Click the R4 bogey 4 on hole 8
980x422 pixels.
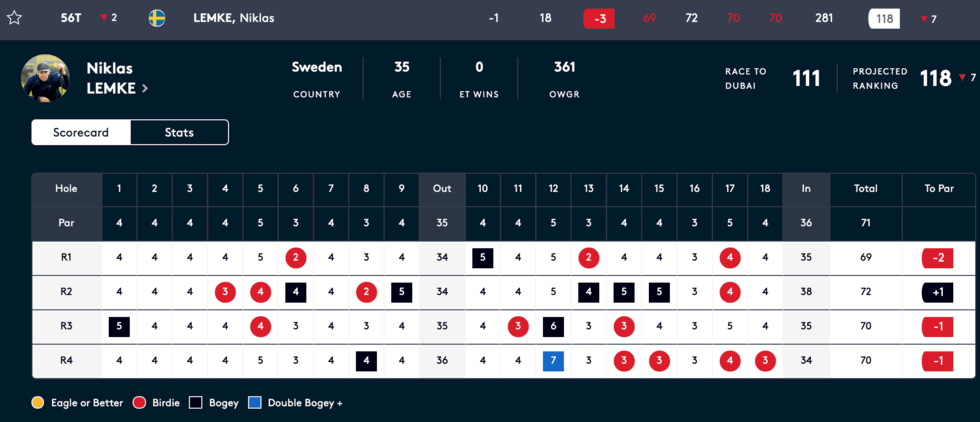tap(366, 361)
